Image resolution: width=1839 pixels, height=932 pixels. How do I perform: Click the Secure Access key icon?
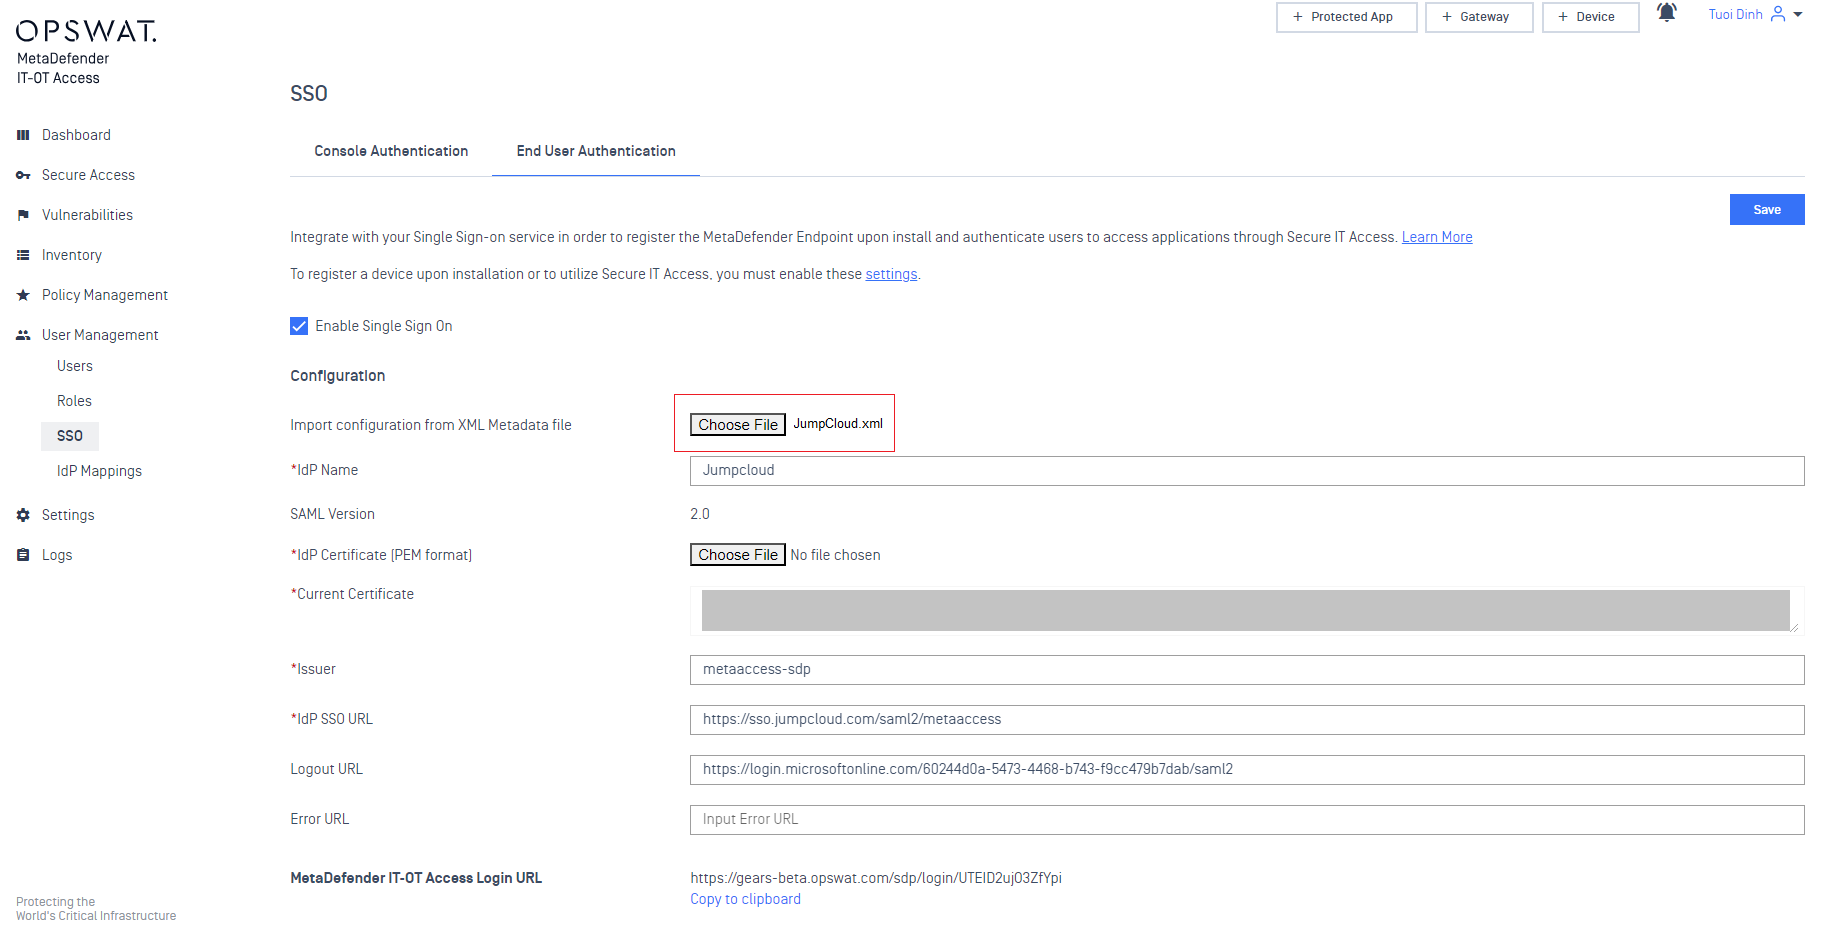23,175
